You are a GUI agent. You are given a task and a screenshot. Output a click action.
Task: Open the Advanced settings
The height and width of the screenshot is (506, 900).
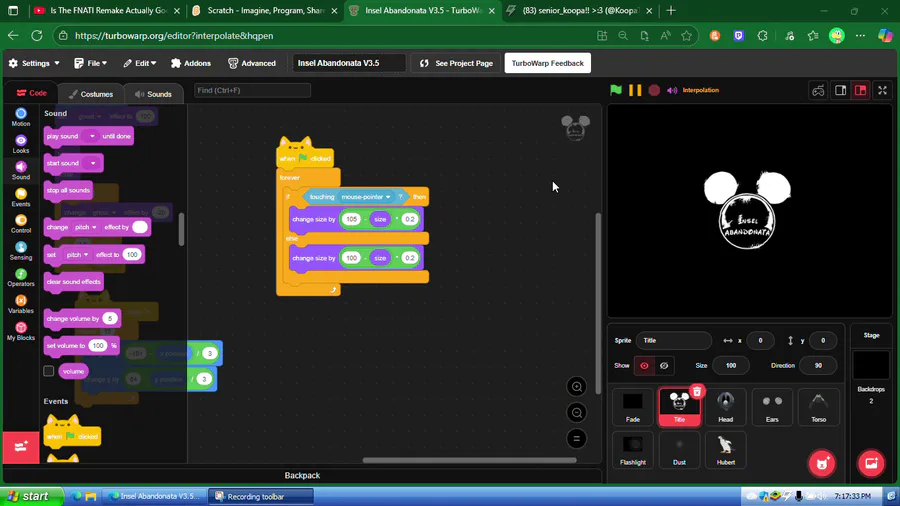coord(252,63)
